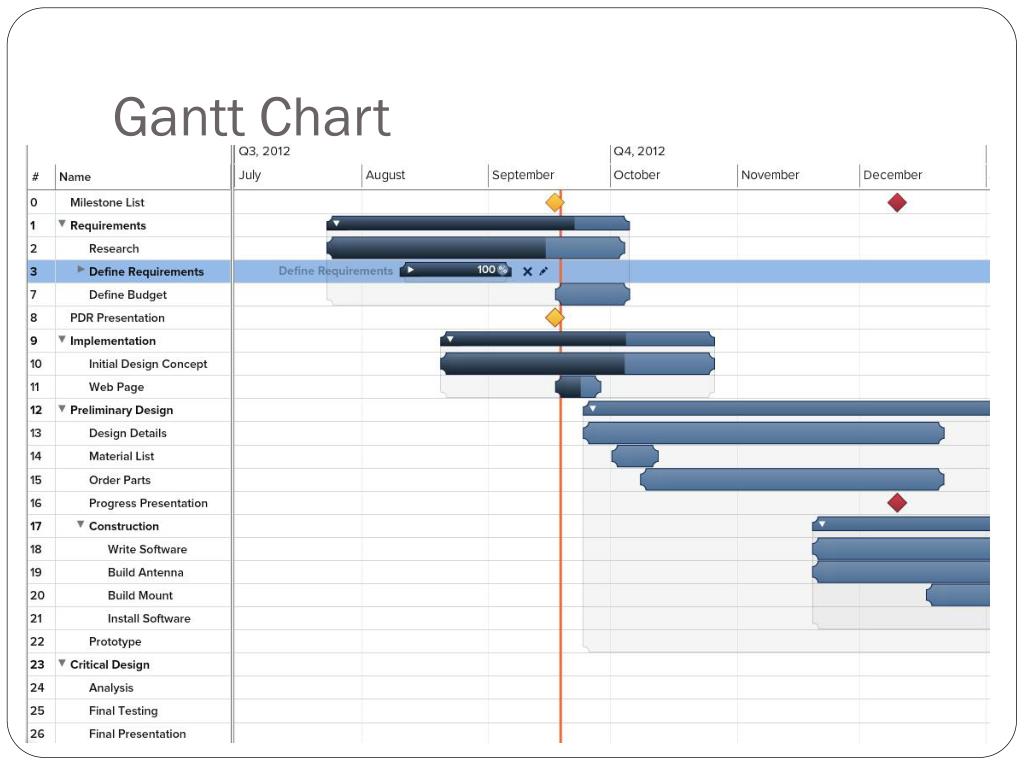
Task: Select the Order Parts task bar
Action: 792,479
